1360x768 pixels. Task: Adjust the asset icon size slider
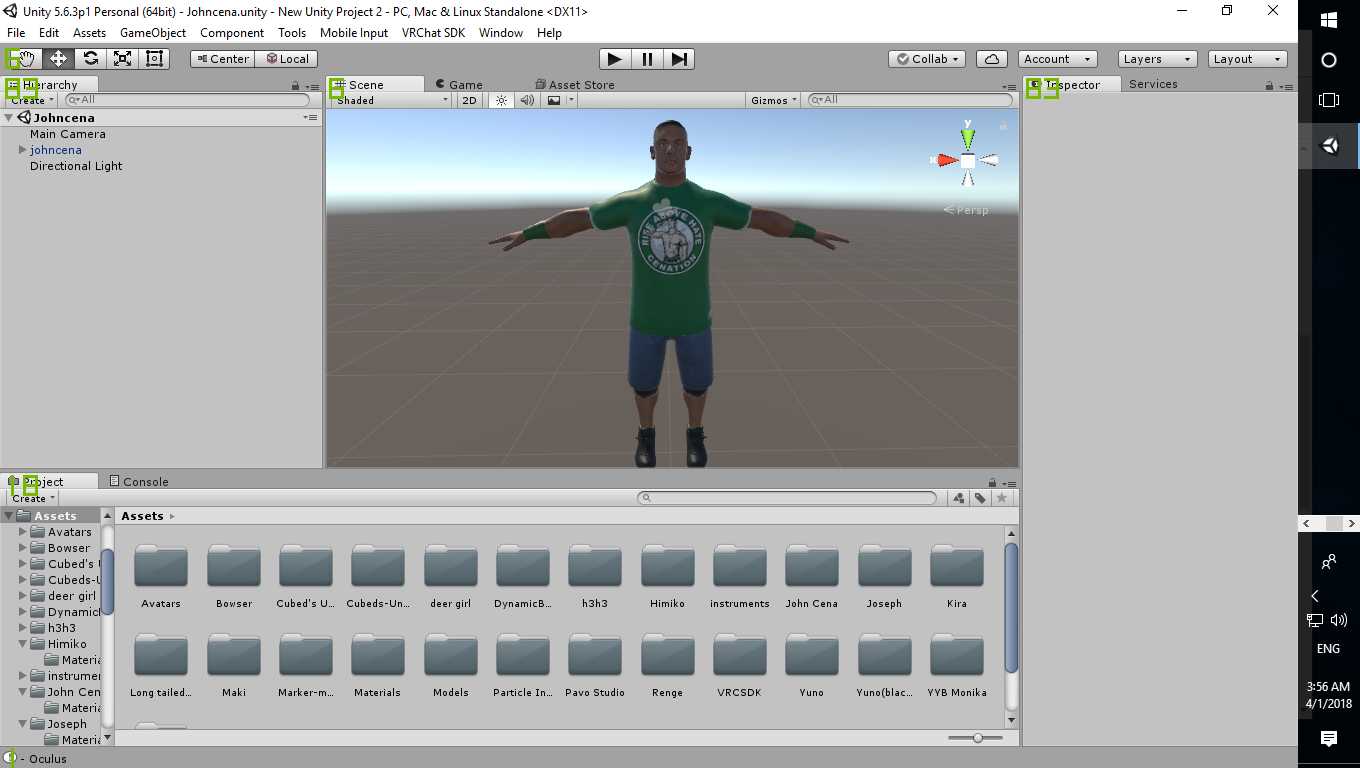pos(977,738)
